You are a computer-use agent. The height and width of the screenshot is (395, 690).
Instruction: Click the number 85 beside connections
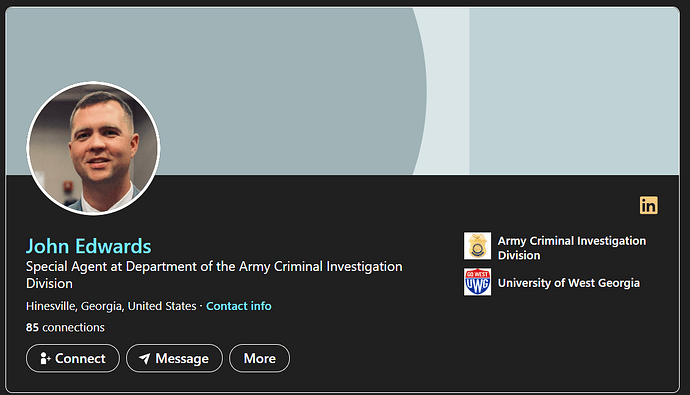point(32,327)
